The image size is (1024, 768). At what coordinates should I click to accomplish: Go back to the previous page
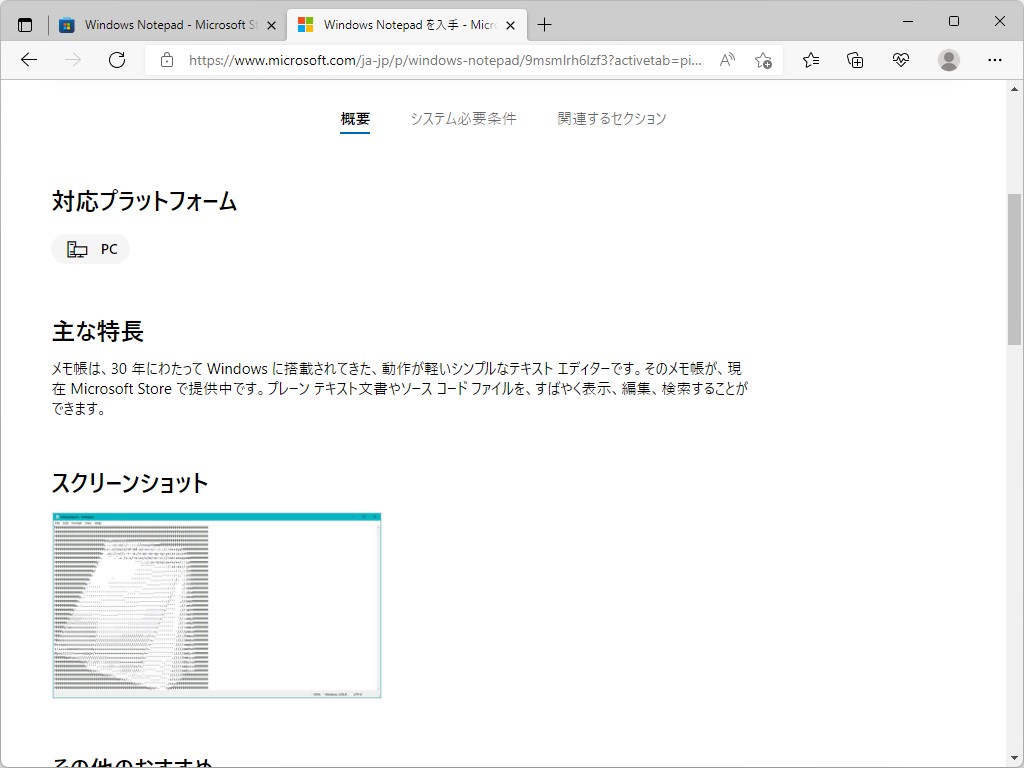[28, 60]
